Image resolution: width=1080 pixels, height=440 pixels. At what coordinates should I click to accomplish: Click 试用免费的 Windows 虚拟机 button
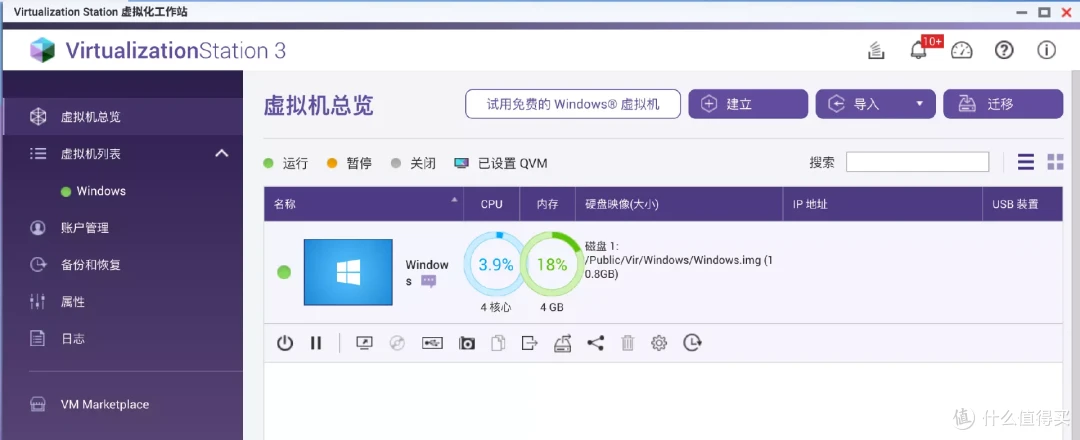573,104
